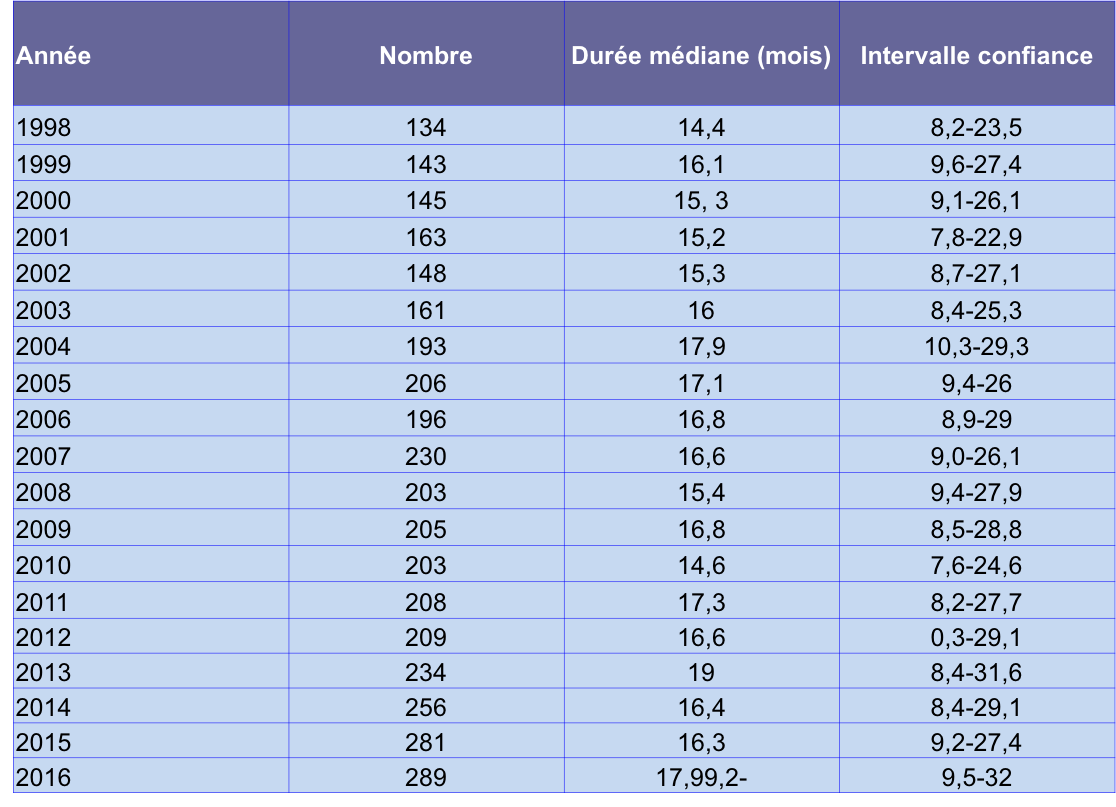Click the number 289 cell

point(426,778)
